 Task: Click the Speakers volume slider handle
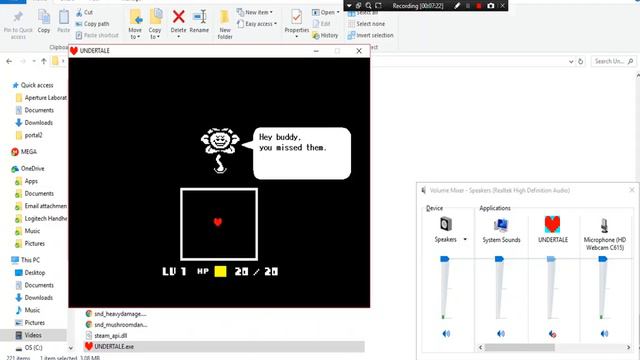coord(444,259)
